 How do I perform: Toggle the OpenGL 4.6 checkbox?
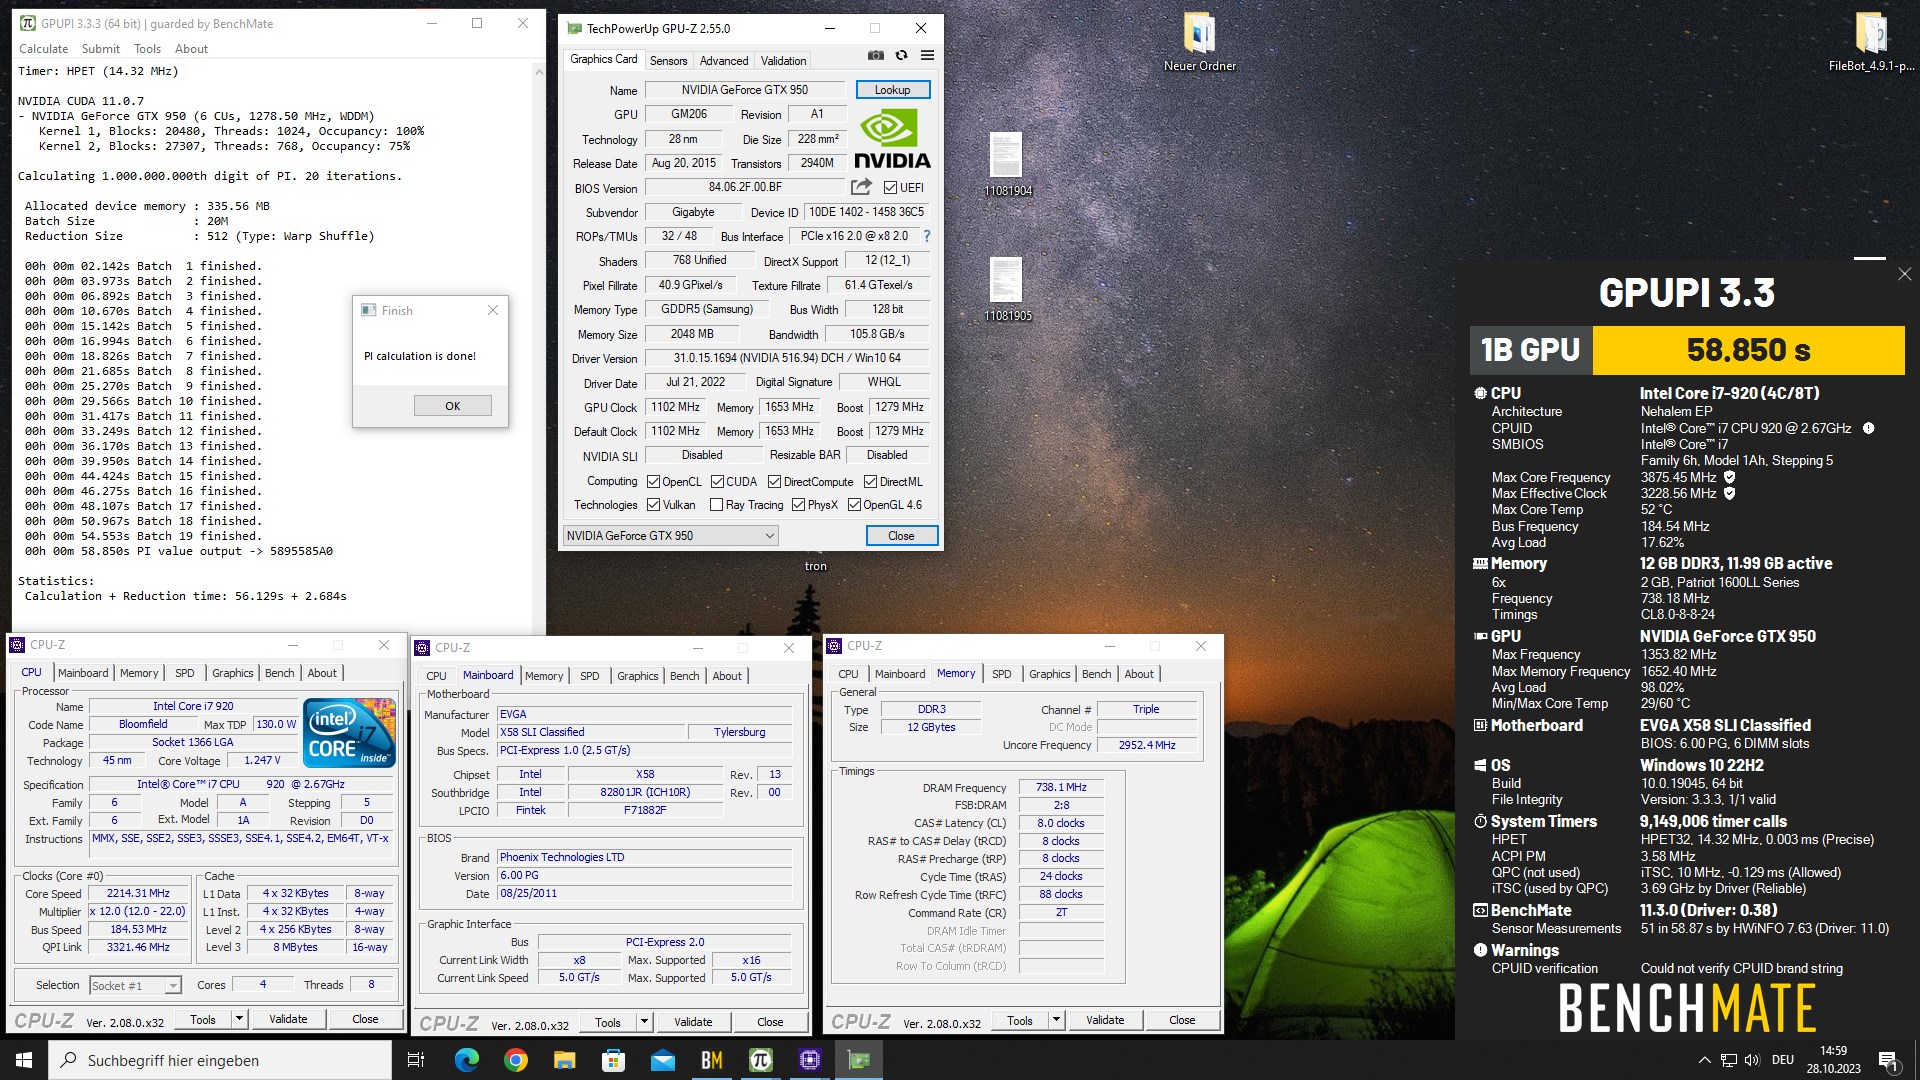pyautogui.click(x=854, y=505)
